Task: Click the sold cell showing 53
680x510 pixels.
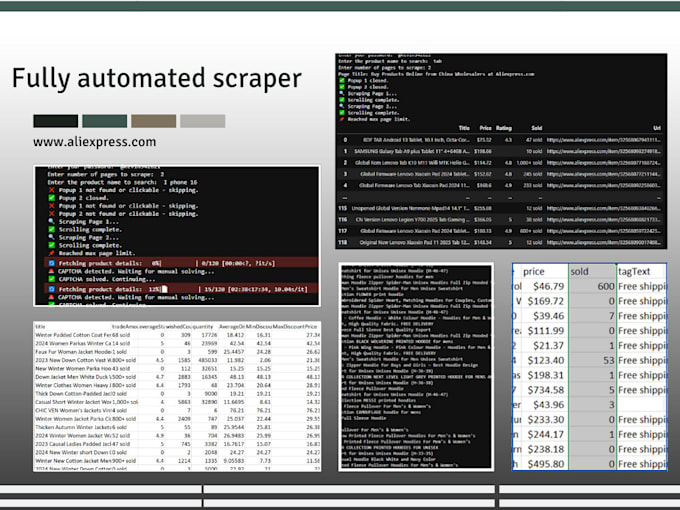Action: pyautogui.click(x=592, y=360)
